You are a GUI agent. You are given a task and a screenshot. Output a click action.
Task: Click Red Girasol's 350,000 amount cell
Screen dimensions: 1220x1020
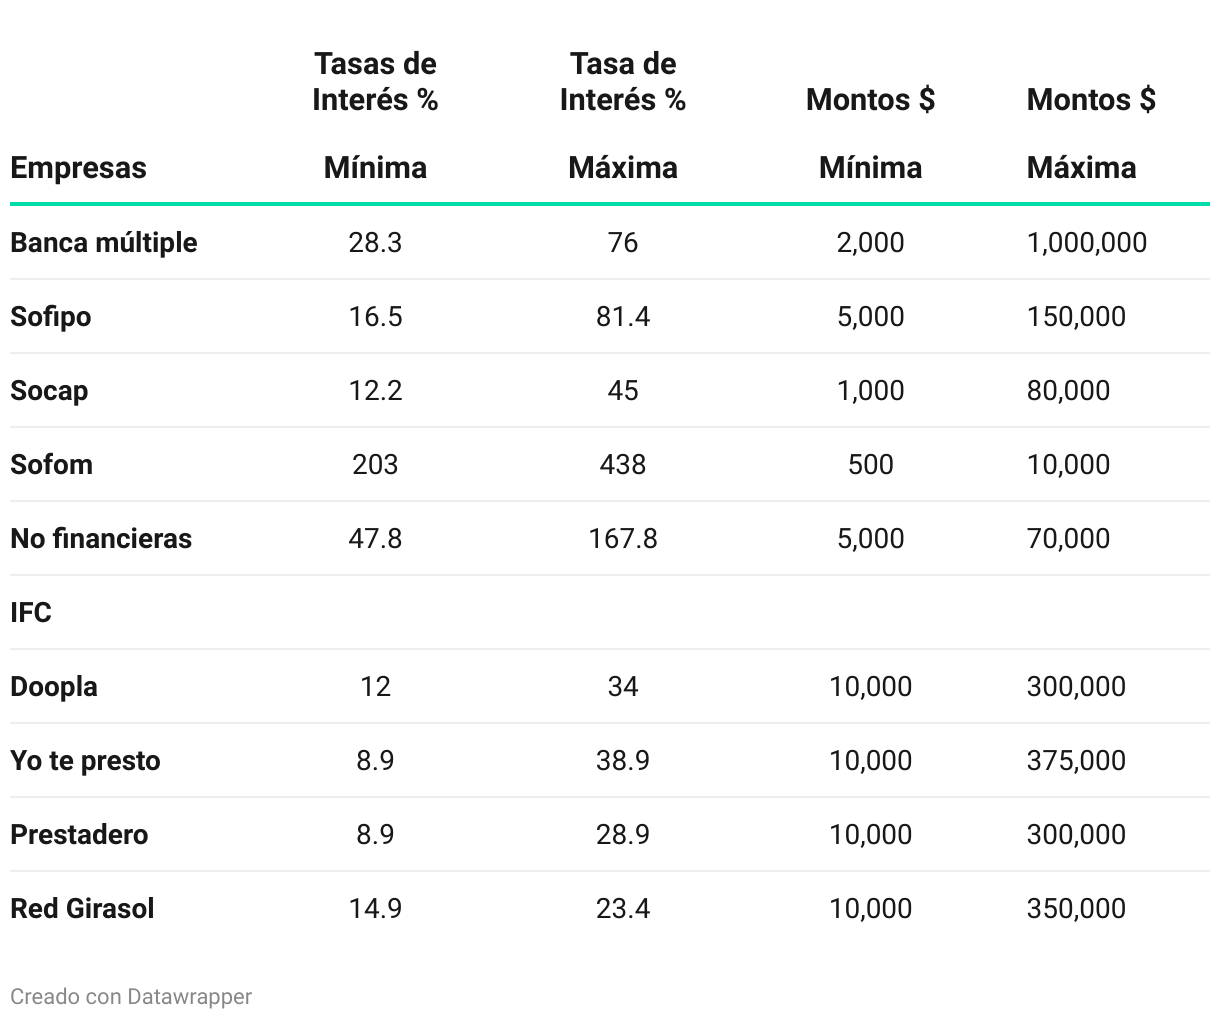[x=1076, y=909]
